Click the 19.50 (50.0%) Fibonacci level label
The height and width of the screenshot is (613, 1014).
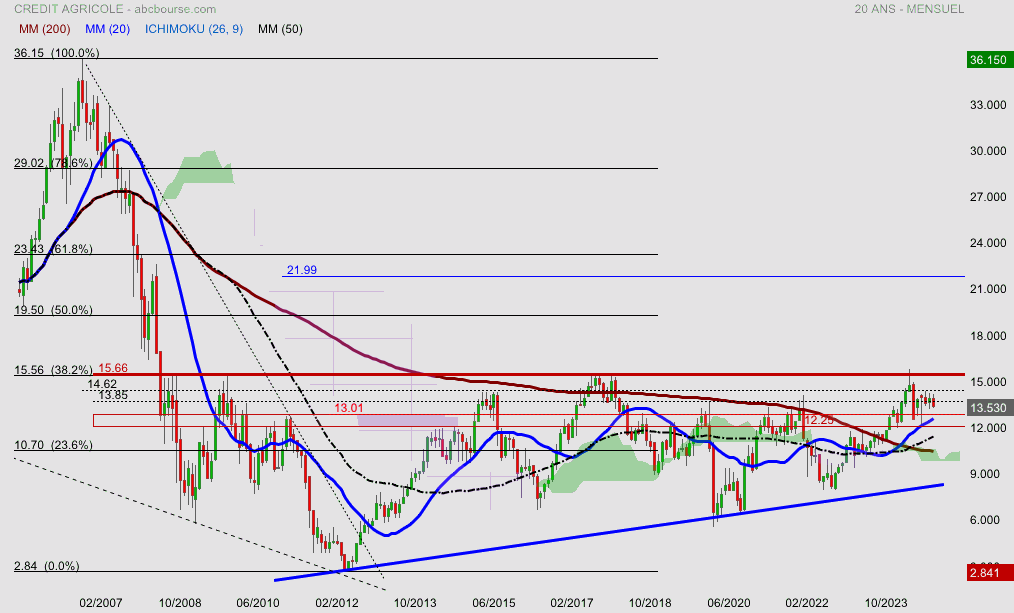(52, 310)
